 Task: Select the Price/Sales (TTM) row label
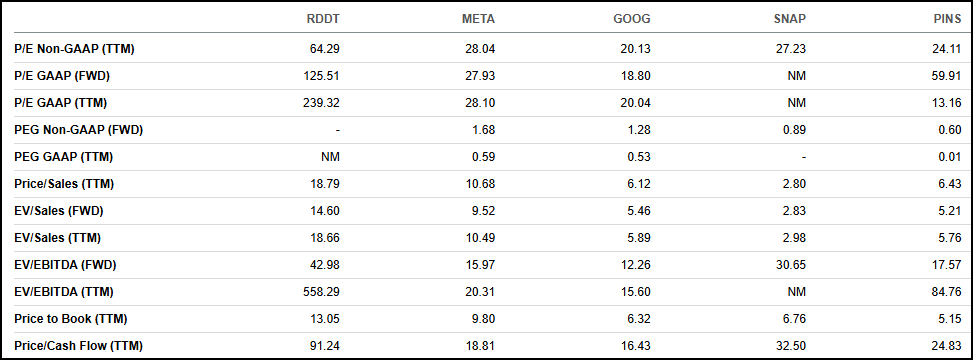64,184
